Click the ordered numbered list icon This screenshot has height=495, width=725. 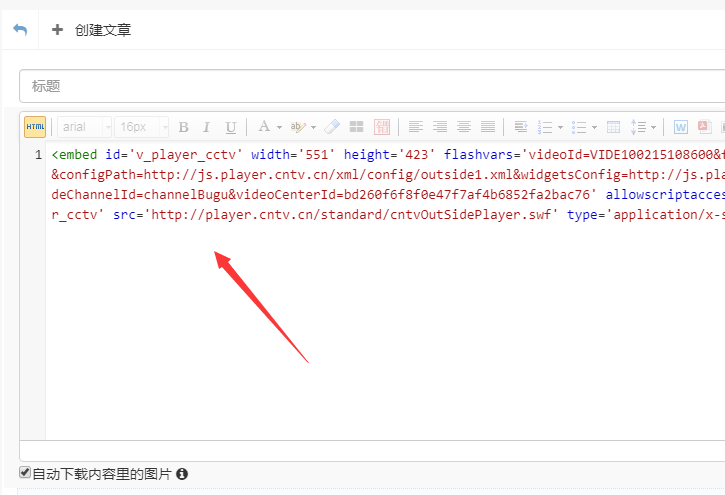545,127
